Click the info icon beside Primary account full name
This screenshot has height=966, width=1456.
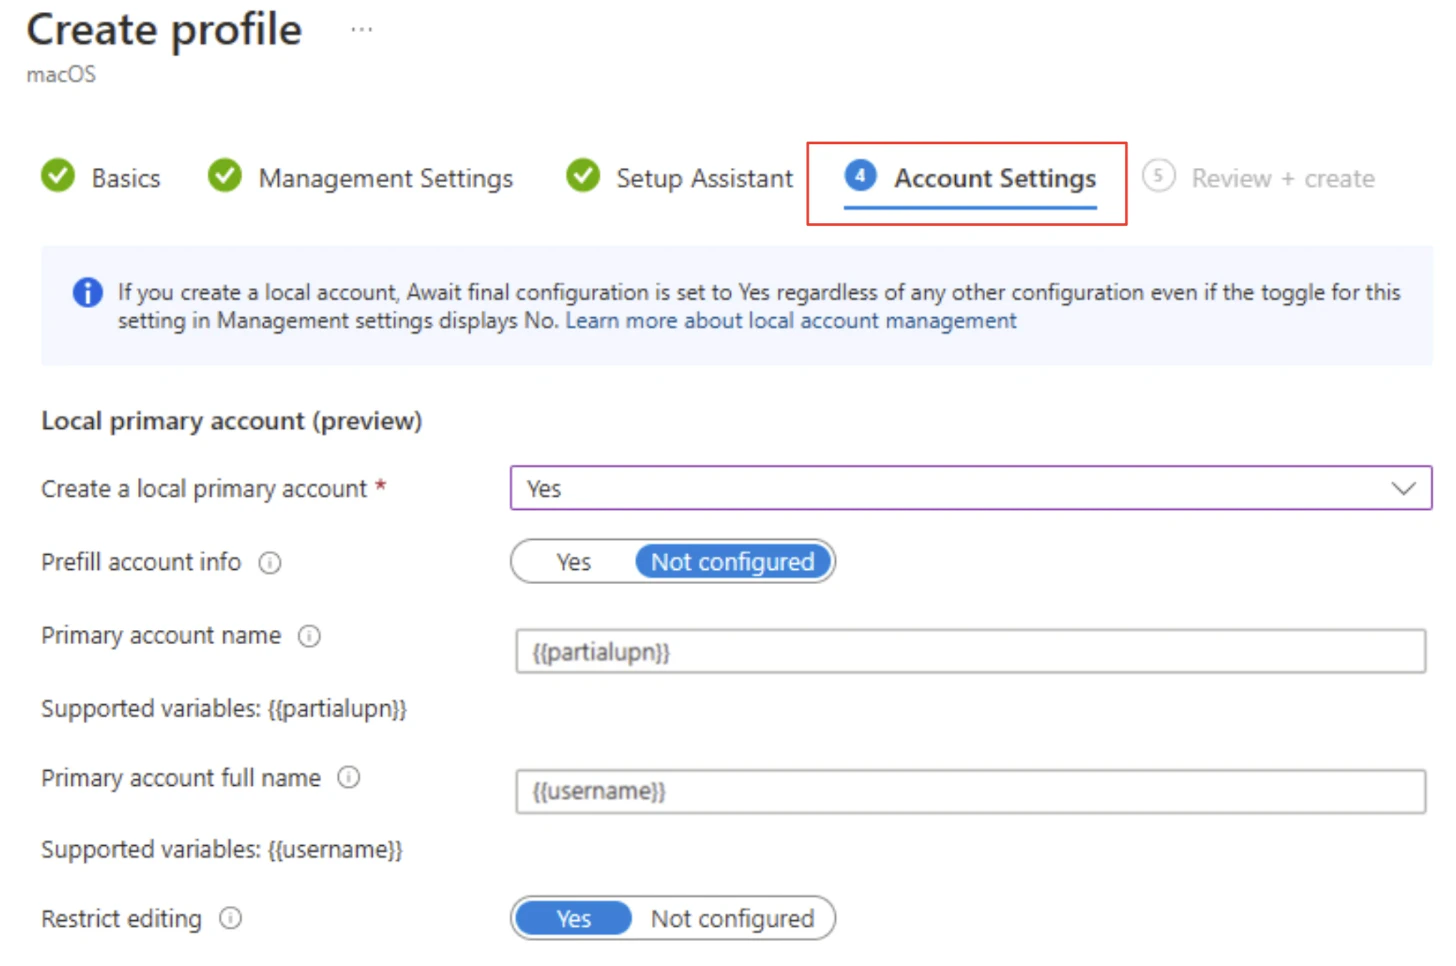(x=349, y=778)
